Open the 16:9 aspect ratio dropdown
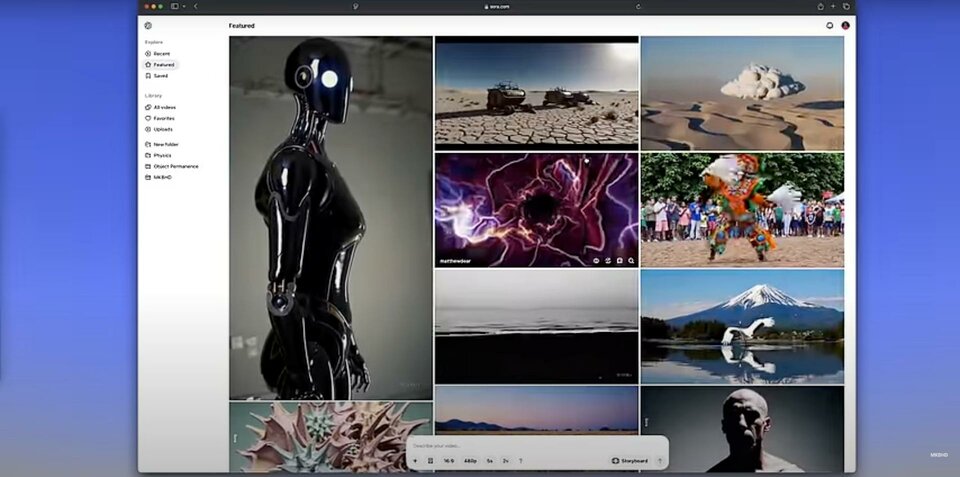The width and height of the screenshot is (960, 477). coord(449,461)
